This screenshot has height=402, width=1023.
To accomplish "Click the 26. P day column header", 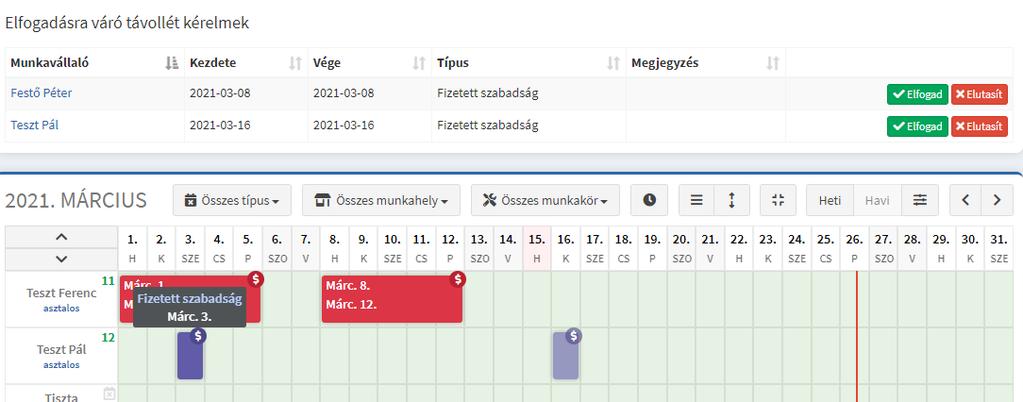I will click(855, 249).
